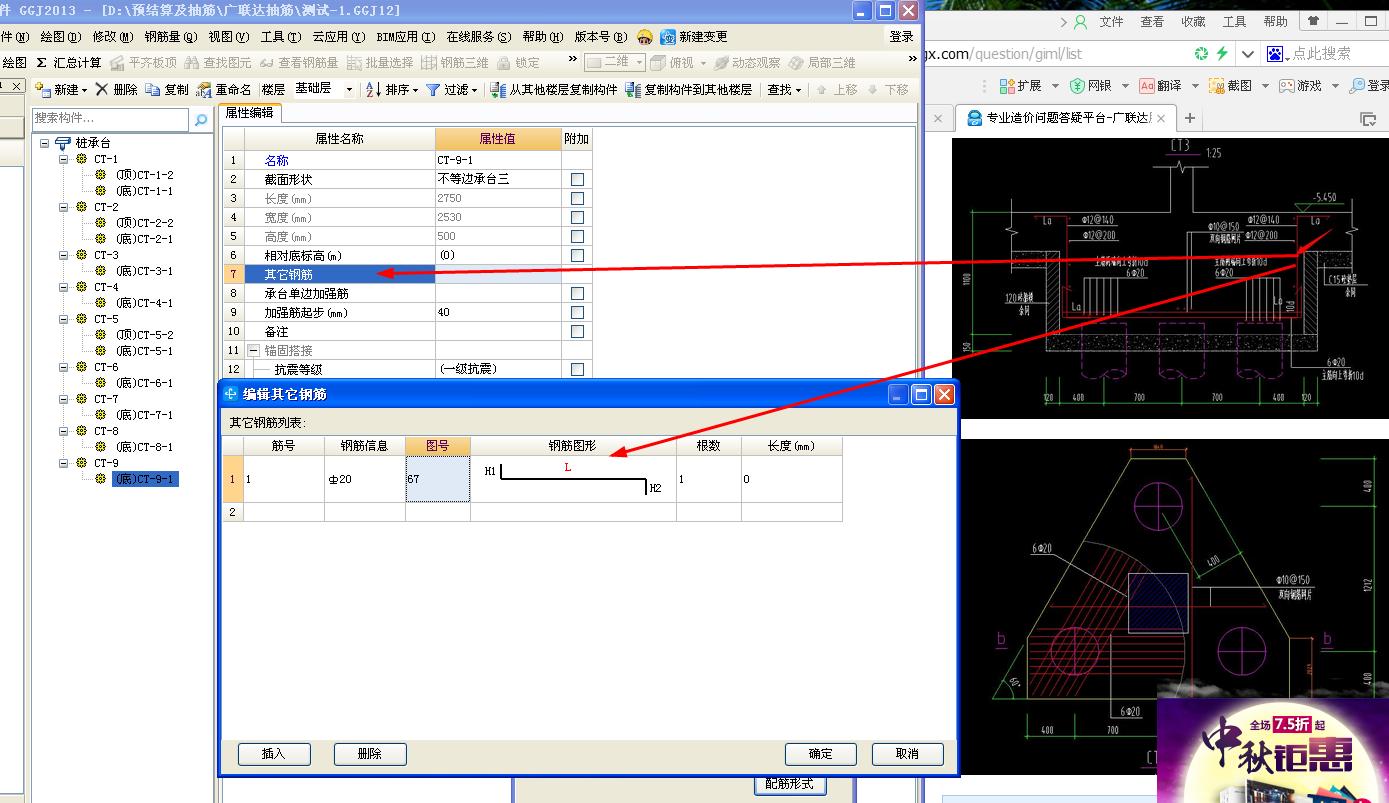Click the Baidu paw search engine icon
1389x803 pixels.
[1275, 53]
